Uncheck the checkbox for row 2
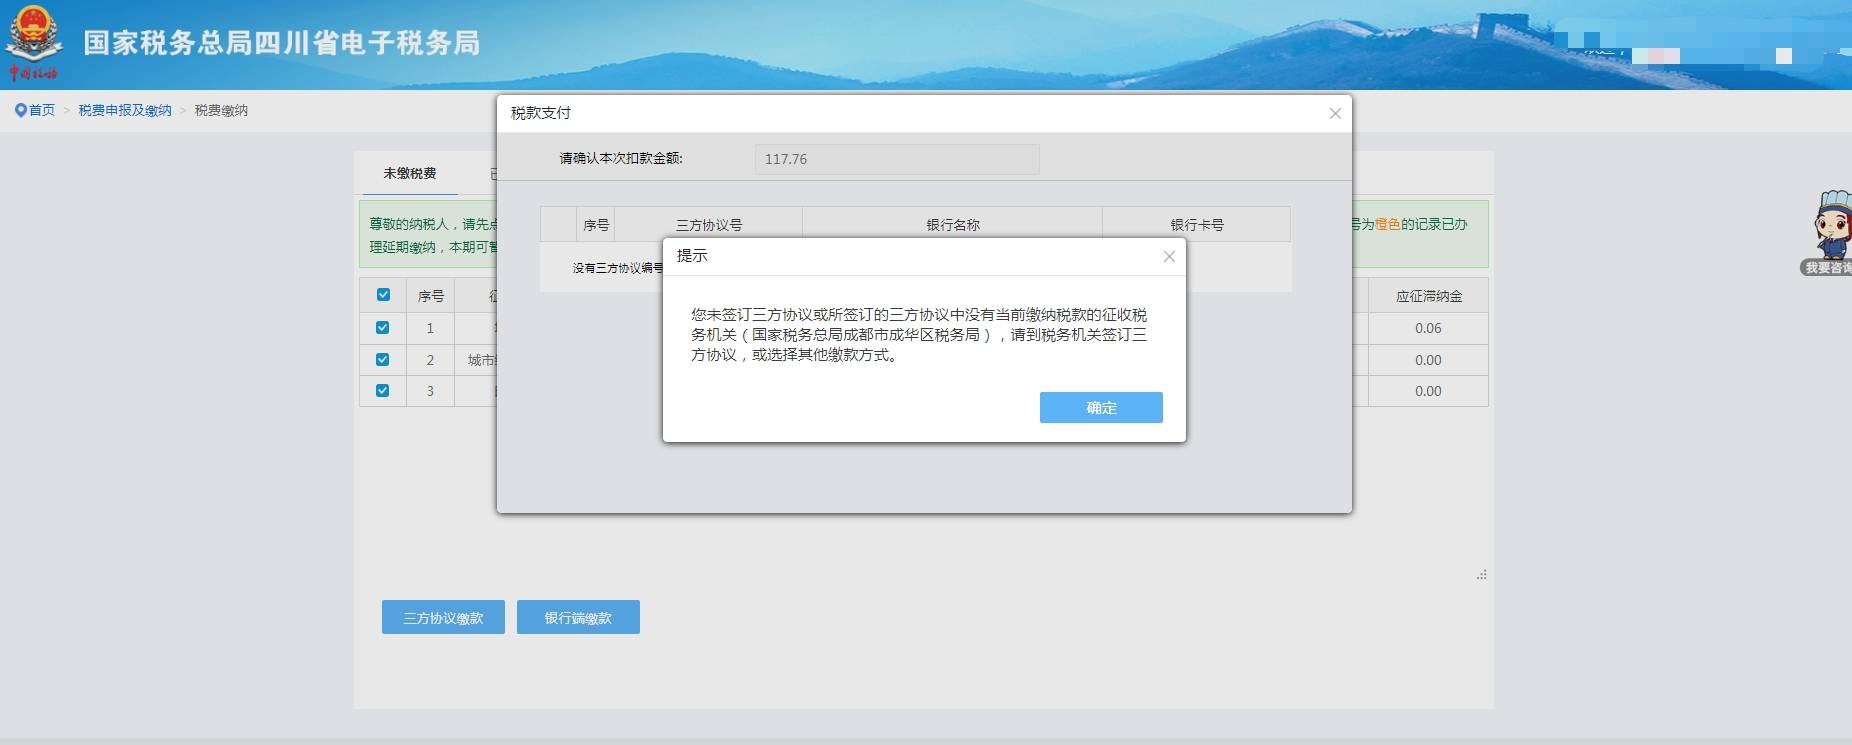Screen dimensions: 1852x745 (x=383, y=360)
